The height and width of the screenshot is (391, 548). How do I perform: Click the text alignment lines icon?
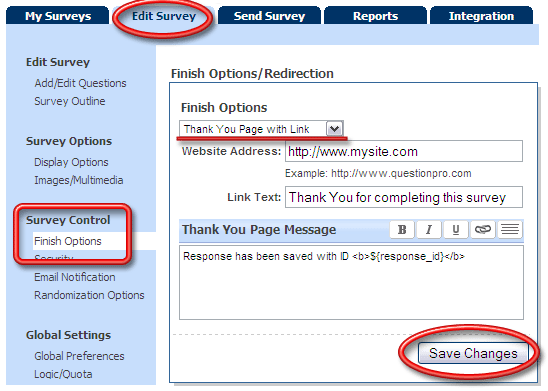[x=510, y=230]
